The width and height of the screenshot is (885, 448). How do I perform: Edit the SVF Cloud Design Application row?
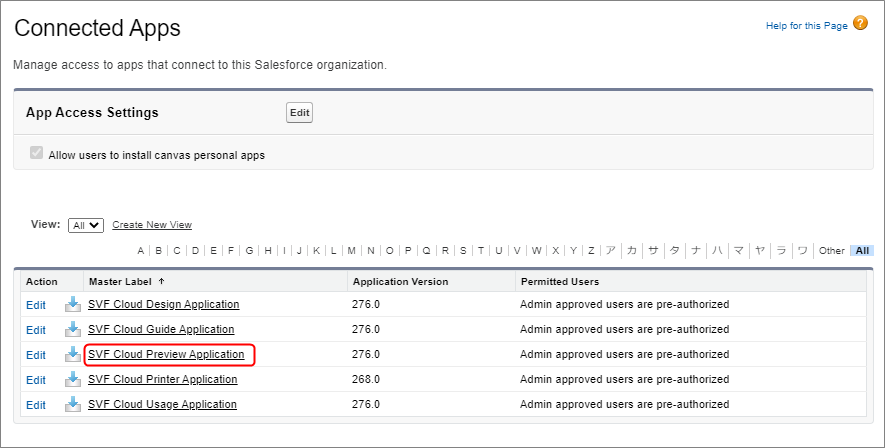pos(36,305)
